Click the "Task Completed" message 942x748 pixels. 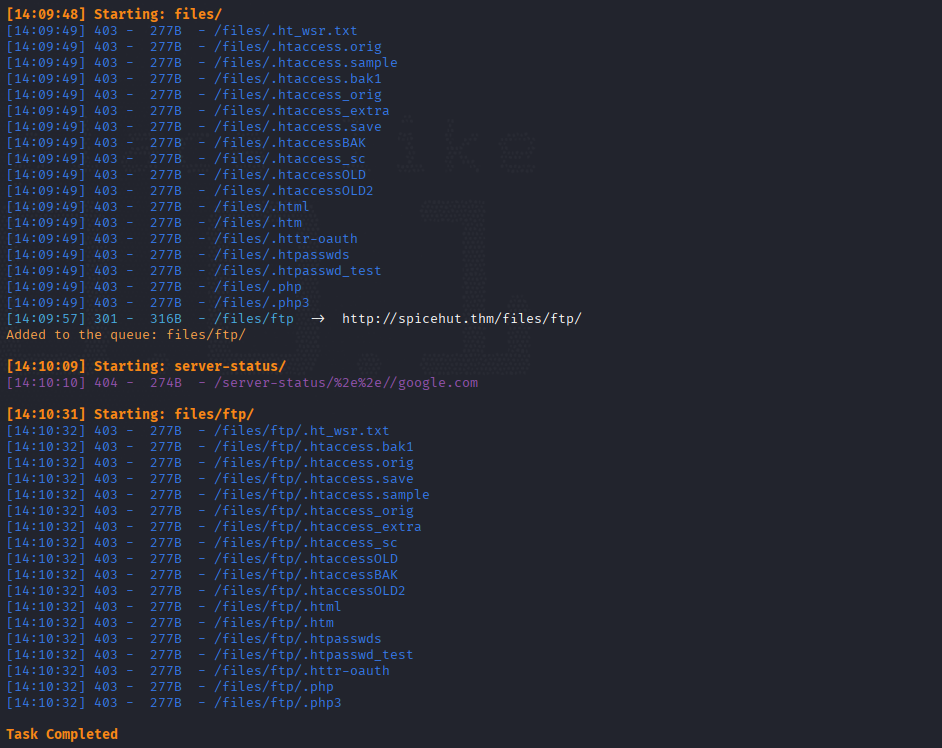point(62,735)
